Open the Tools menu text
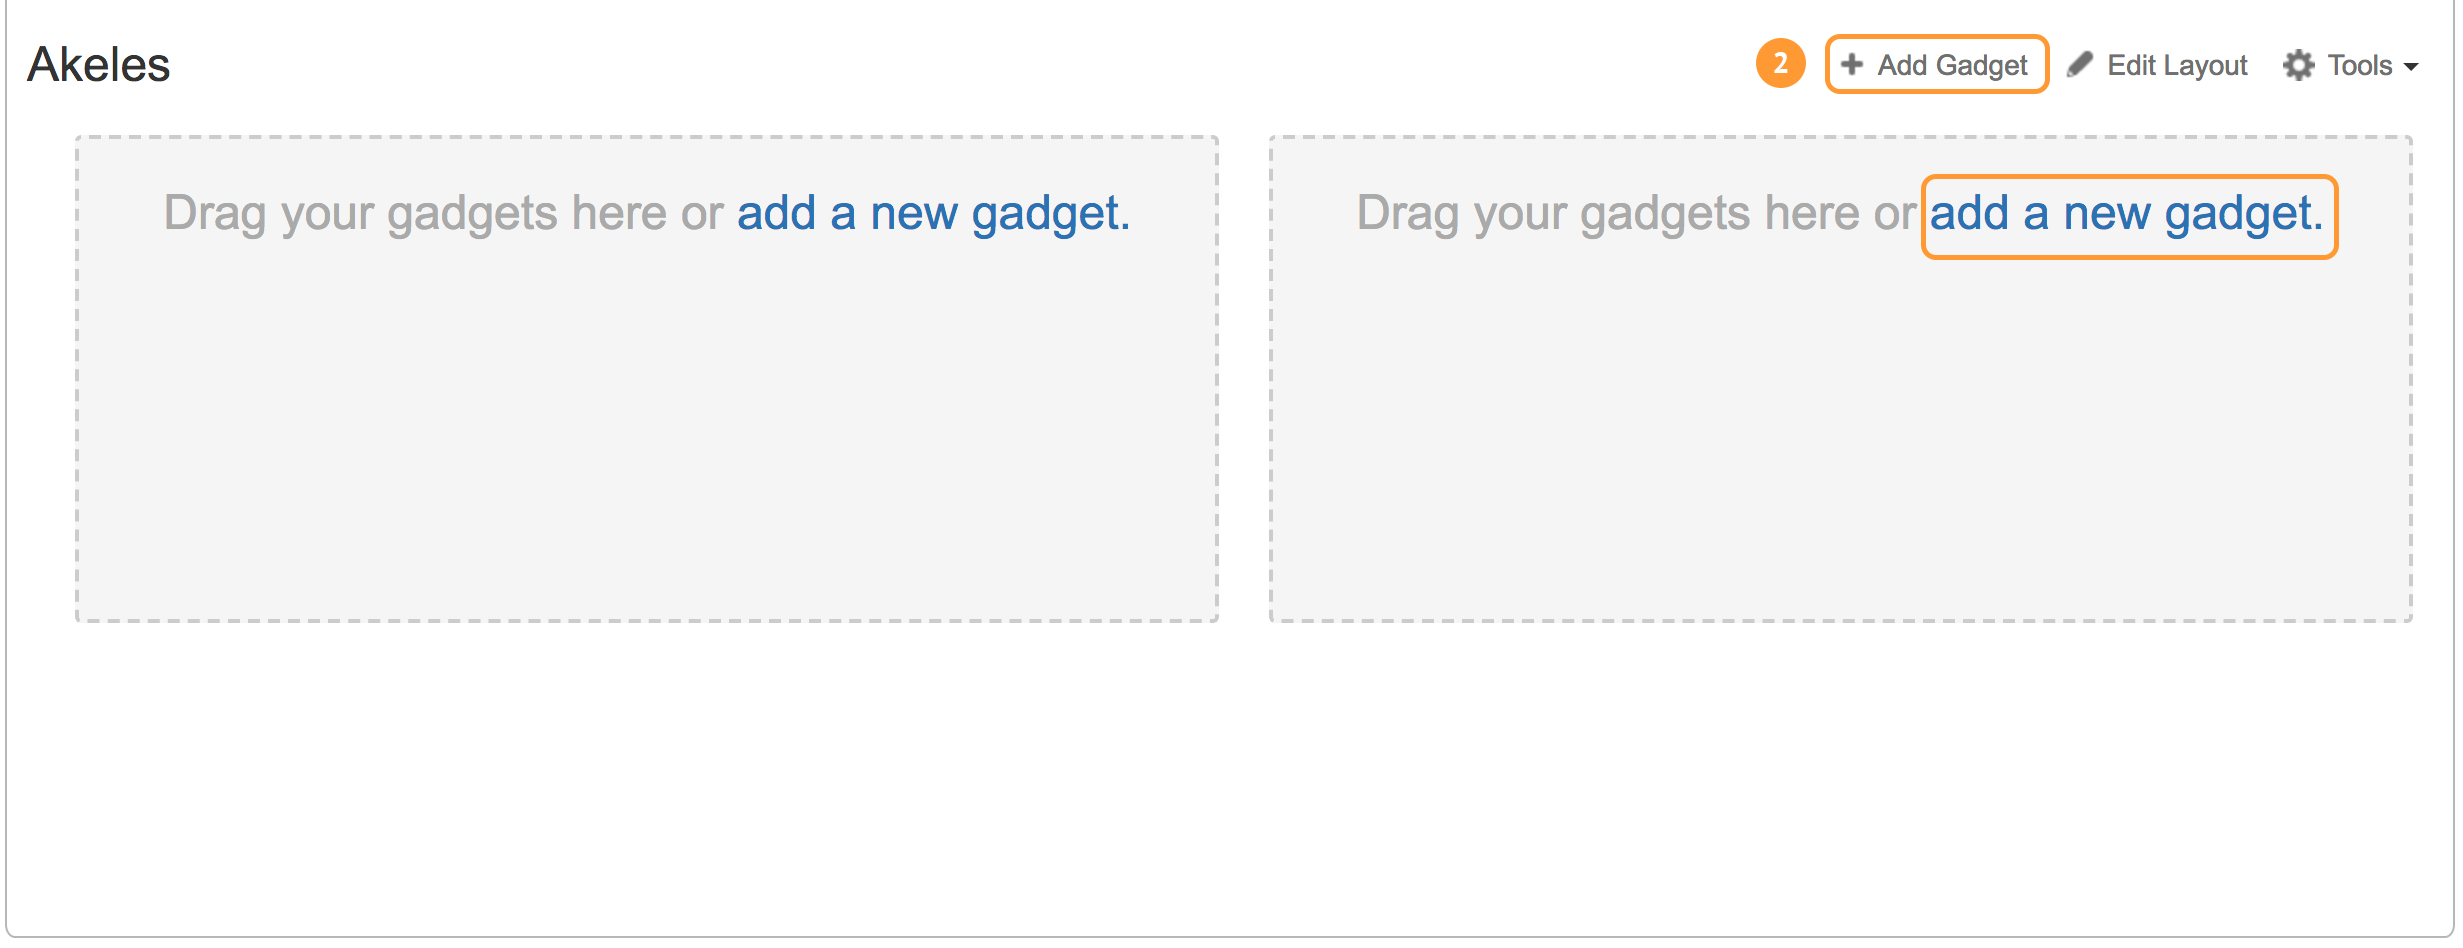Viewport: 2463px width, 948px height. pyautogui.click(x=2359, y=65)
